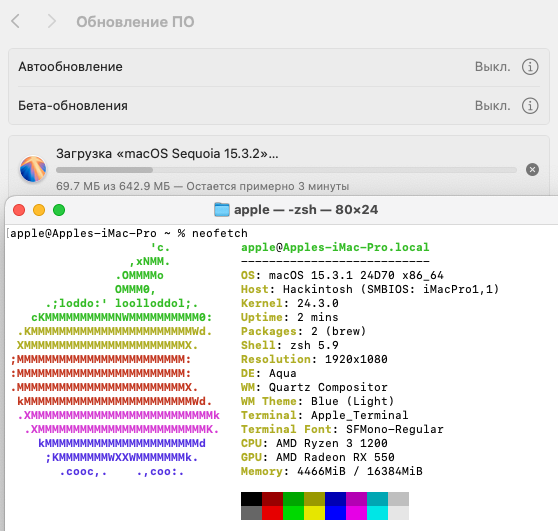Viewport: 558px width, 531px height.
Task: Click the download progress bar
Action: click(286, 170)
